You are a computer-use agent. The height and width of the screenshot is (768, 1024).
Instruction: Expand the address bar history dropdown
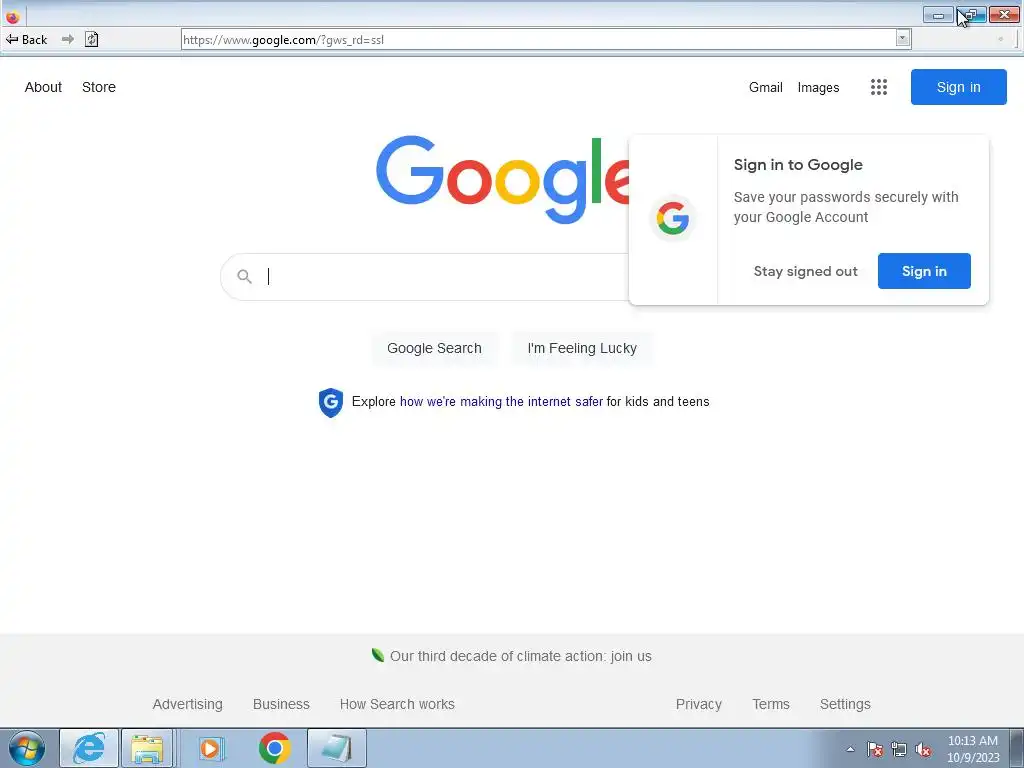(x=903, y=39)
